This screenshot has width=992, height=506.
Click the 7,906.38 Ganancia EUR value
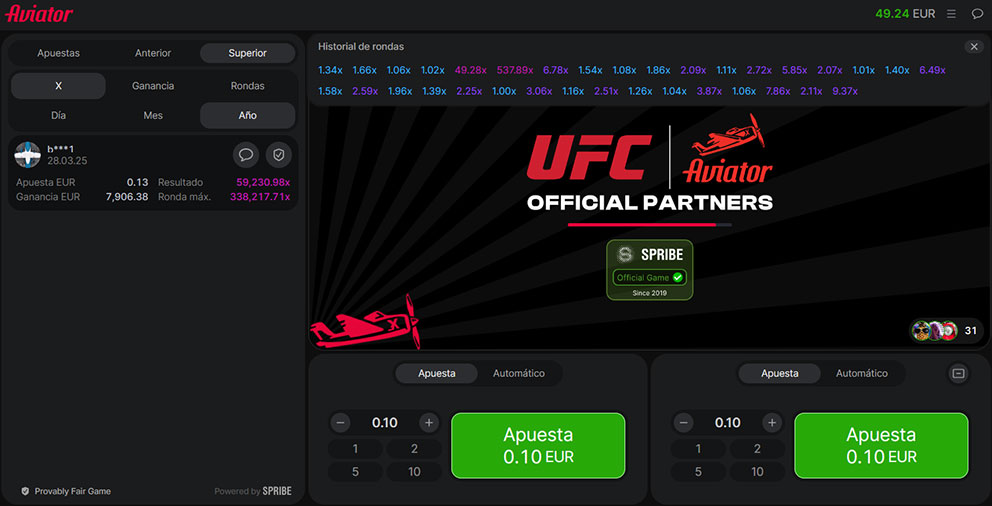tap(127, 197)
